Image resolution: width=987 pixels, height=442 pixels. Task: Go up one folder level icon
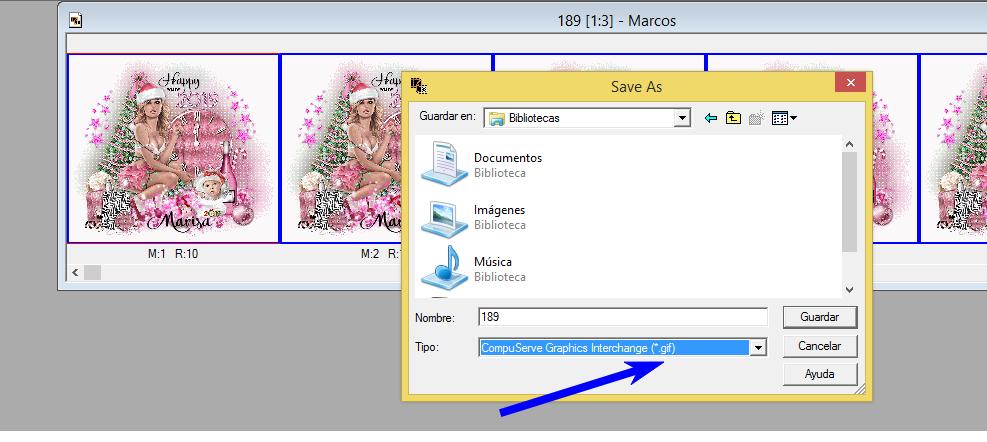click(733, 118)
